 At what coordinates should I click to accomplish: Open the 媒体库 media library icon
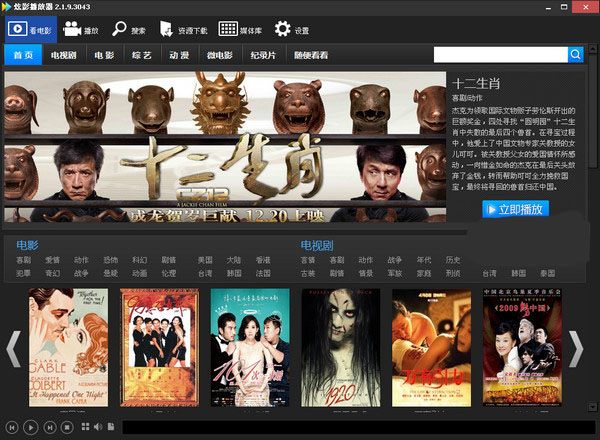(228, 29)
